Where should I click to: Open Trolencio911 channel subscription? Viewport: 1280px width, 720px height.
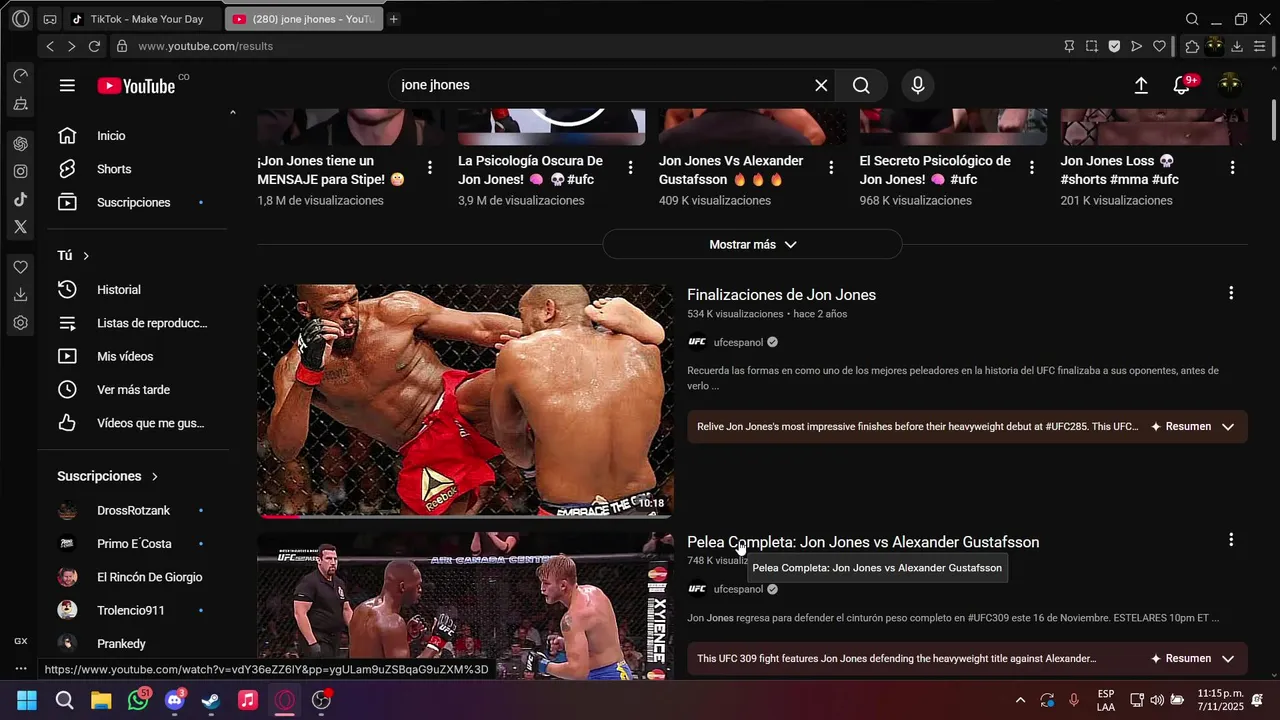click(132, 610)
